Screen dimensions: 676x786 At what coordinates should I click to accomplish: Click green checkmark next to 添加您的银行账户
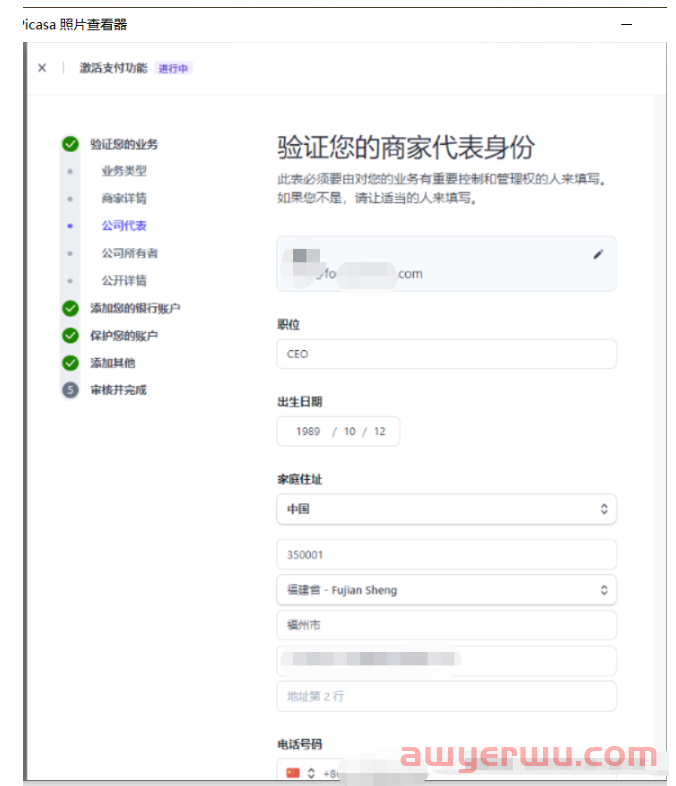pos(70,308)
